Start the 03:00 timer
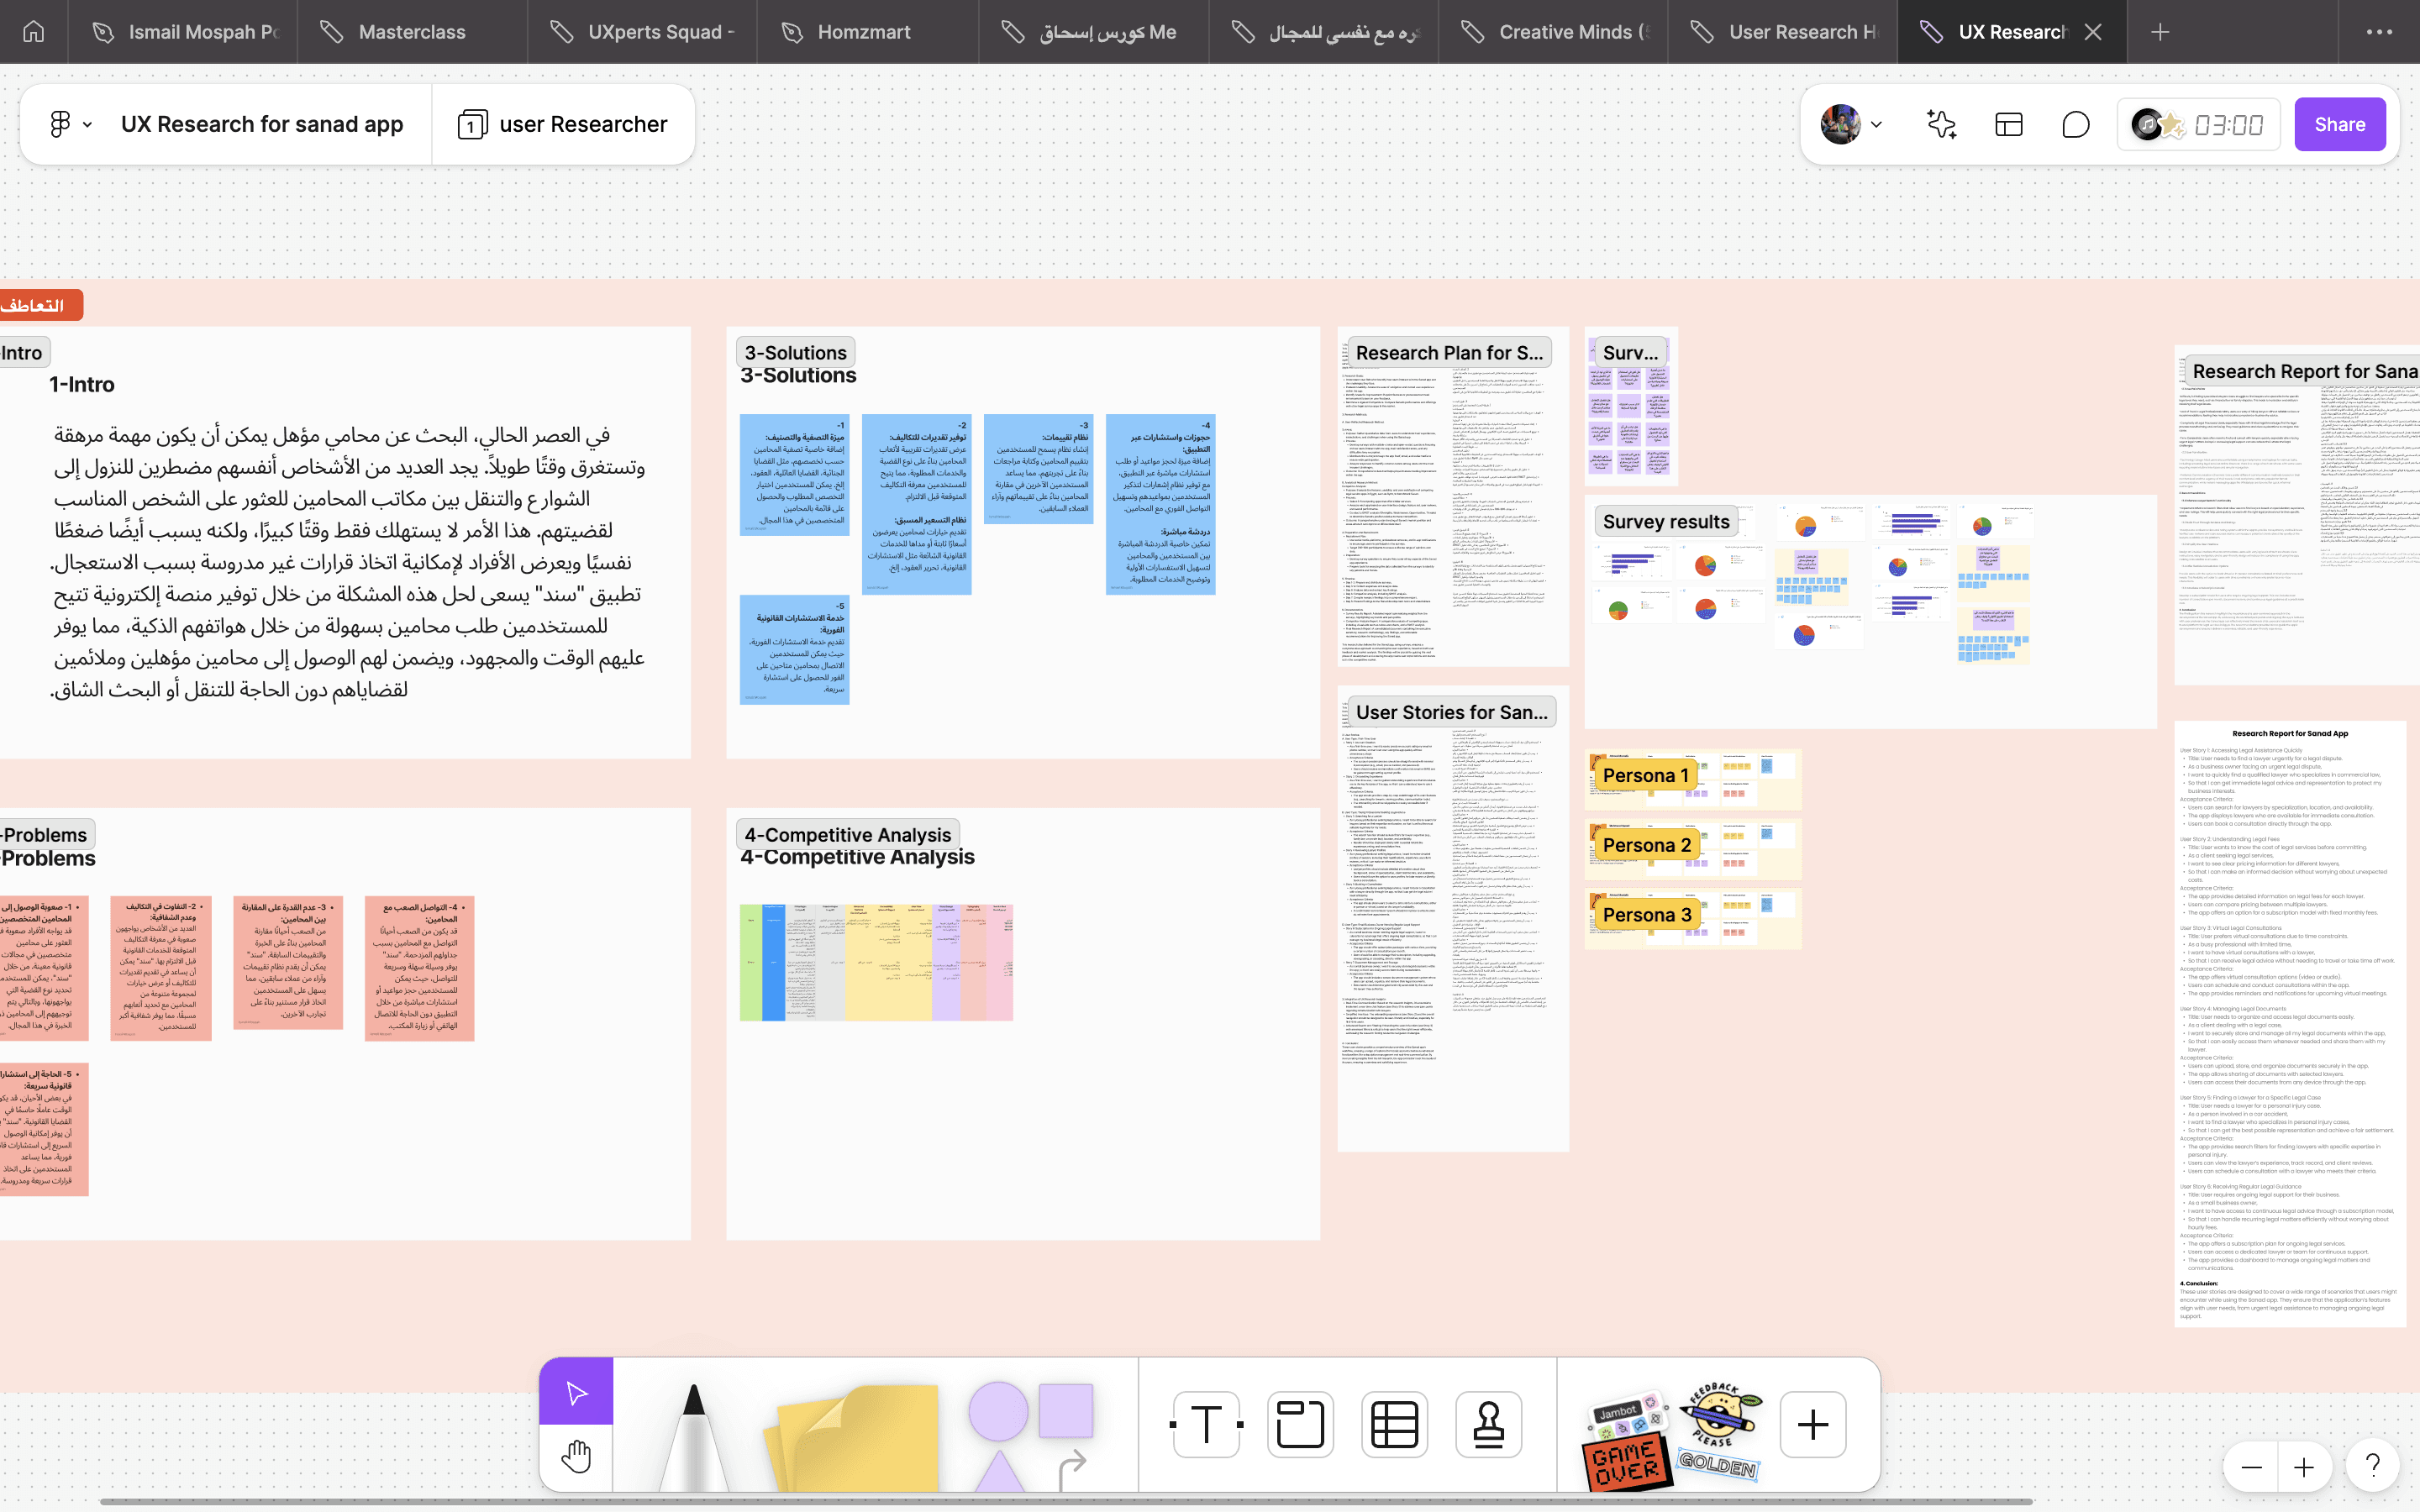Image resolution: width=2420 pixels, height=1512 pixels. 2228,124
